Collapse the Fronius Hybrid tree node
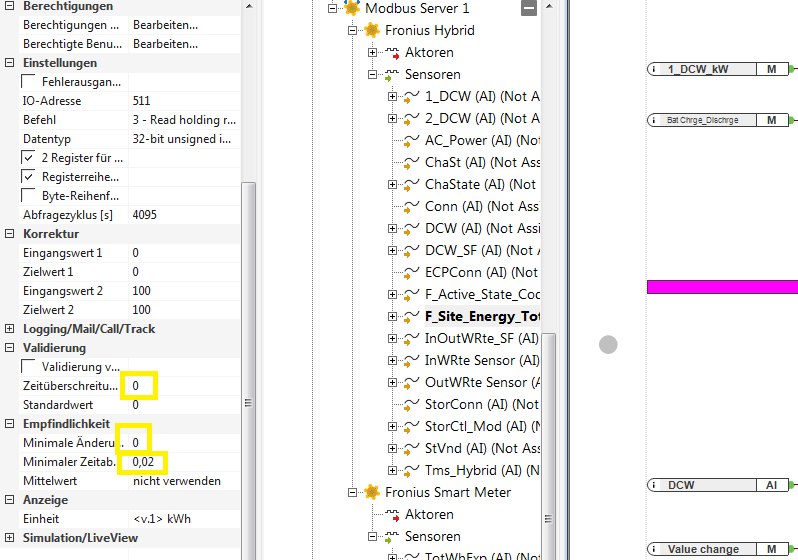This screenshot has width=798, height=560. tap(352, 31)
